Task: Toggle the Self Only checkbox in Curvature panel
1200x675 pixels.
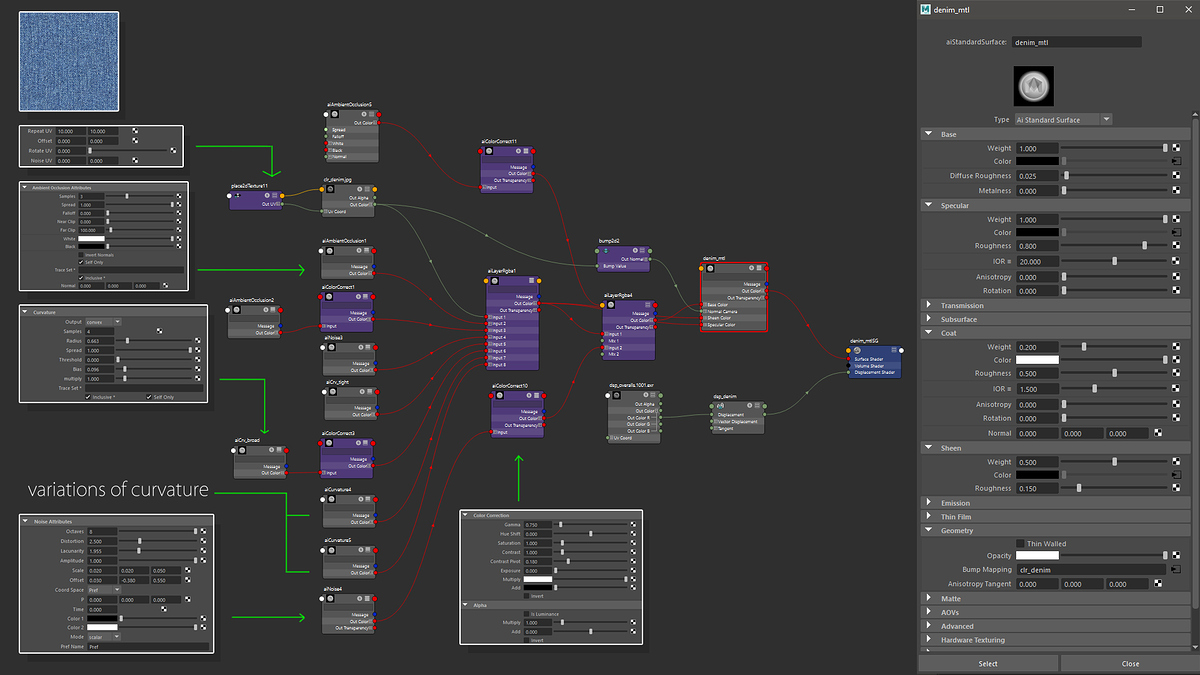Action: tap(149, 397)
